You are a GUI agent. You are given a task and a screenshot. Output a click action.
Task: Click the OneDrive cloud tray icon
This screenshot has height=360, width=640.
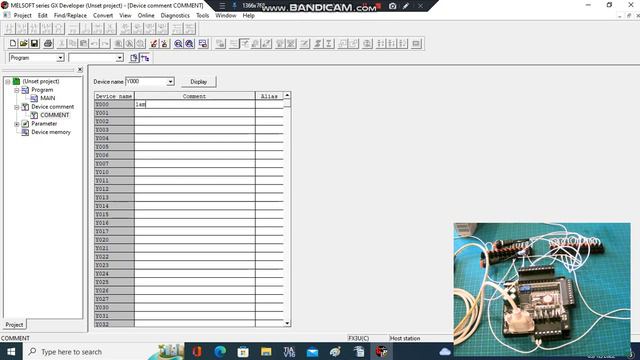445,351
